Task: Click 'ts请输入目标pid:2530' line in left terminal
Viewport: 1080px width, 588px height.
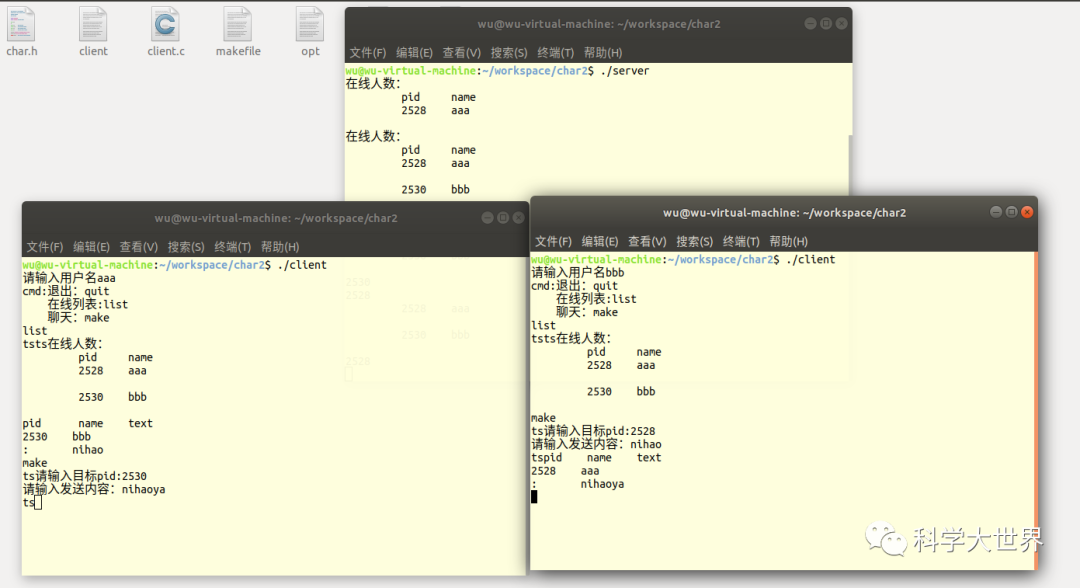Action: coord(85,476)
